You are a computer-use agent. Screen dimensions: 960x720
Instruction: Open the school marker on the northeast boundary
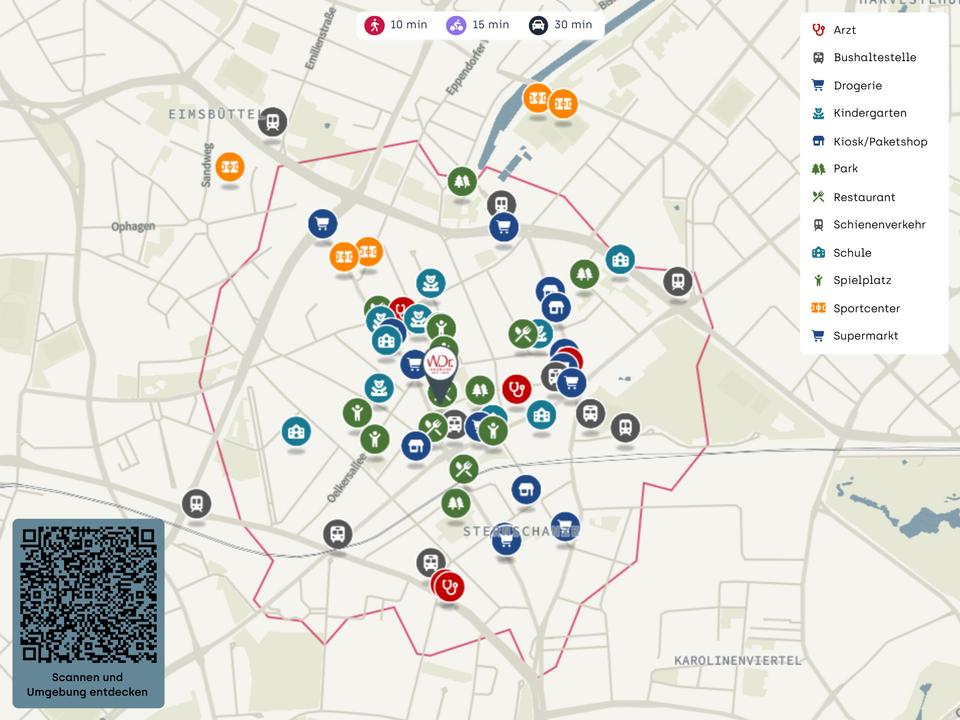click(620, 259)
